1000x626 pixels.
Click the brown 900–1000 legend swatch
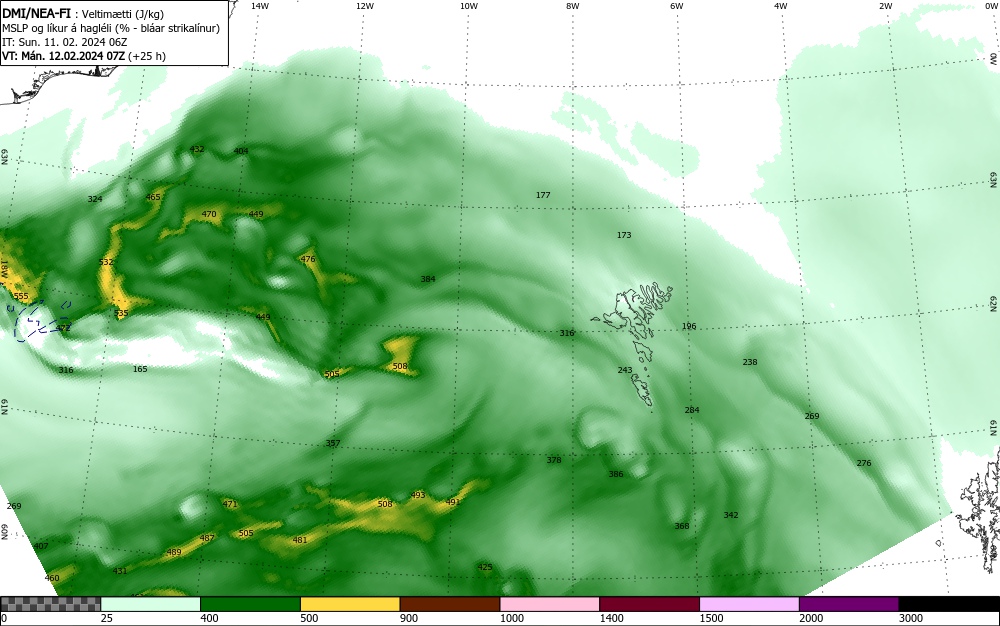click(450, 604)
